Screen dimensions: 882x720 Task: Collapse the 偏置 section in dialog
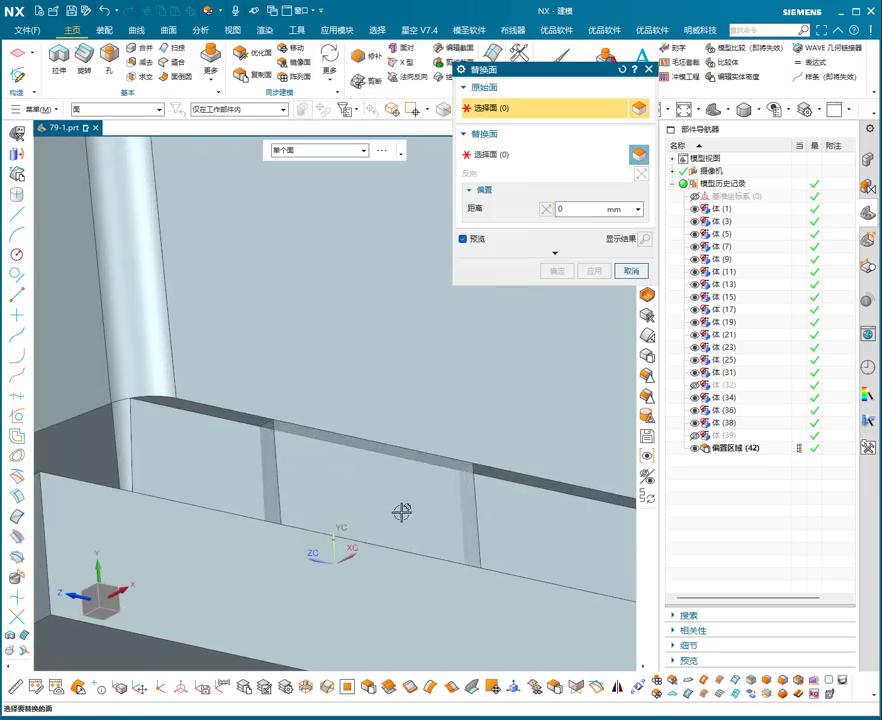coord(470,189)
